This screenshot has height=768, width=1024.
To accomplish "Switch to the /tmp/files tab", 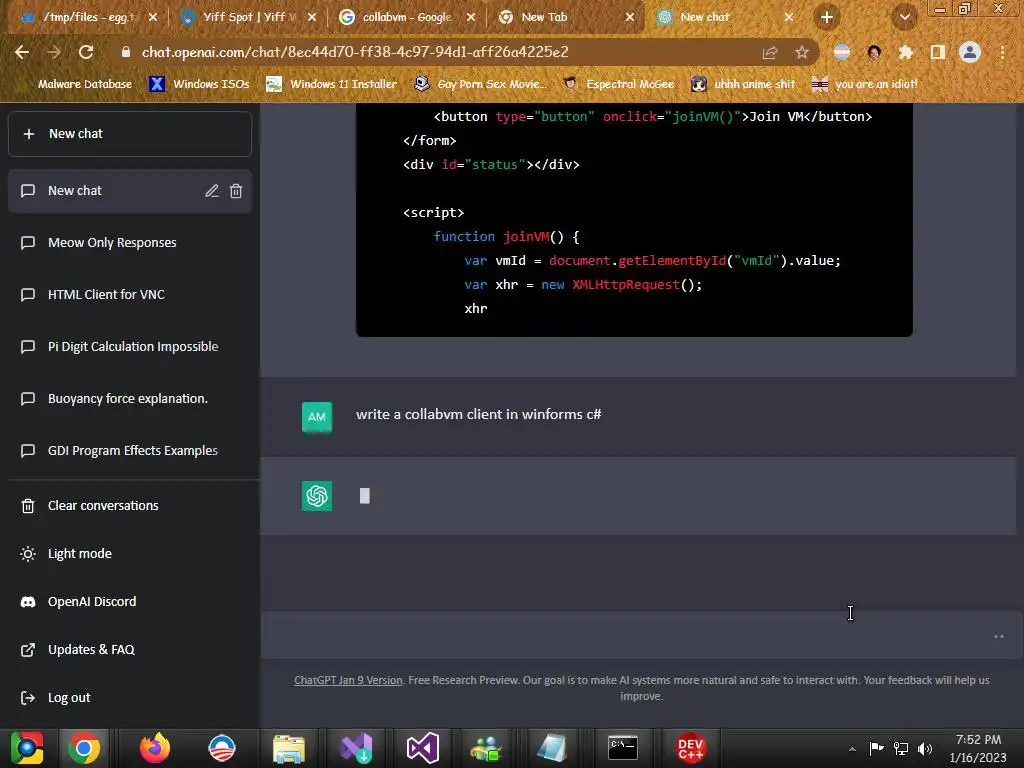I will click(88, 18).
